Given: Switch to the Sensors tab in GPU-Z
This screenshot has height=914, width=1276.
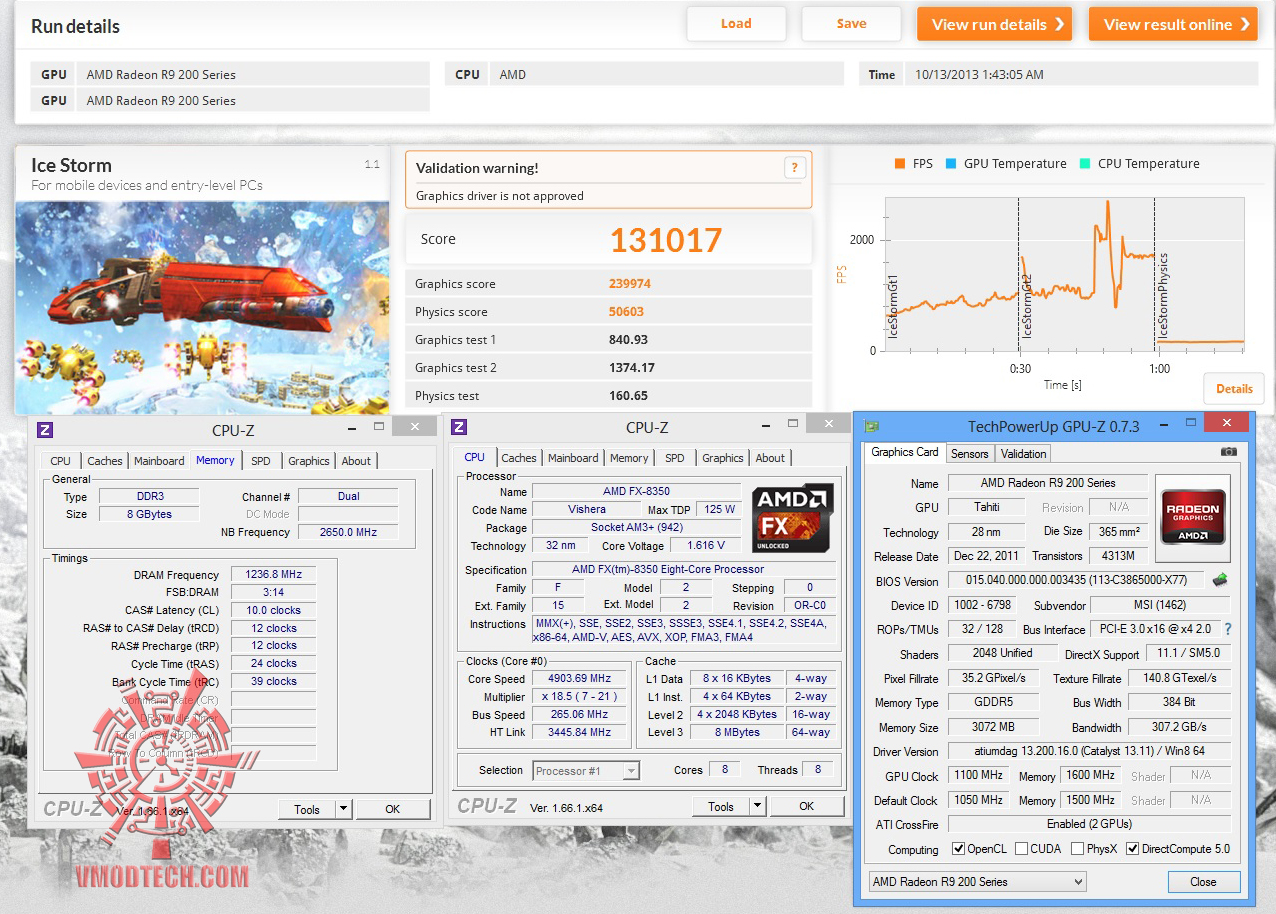Looking at the screenshot, I should coord(969,453).
